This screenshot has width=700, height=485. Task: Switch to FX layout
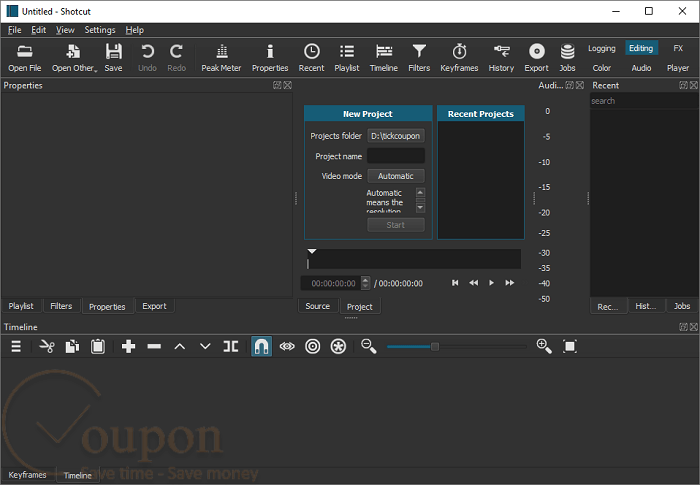678,48
